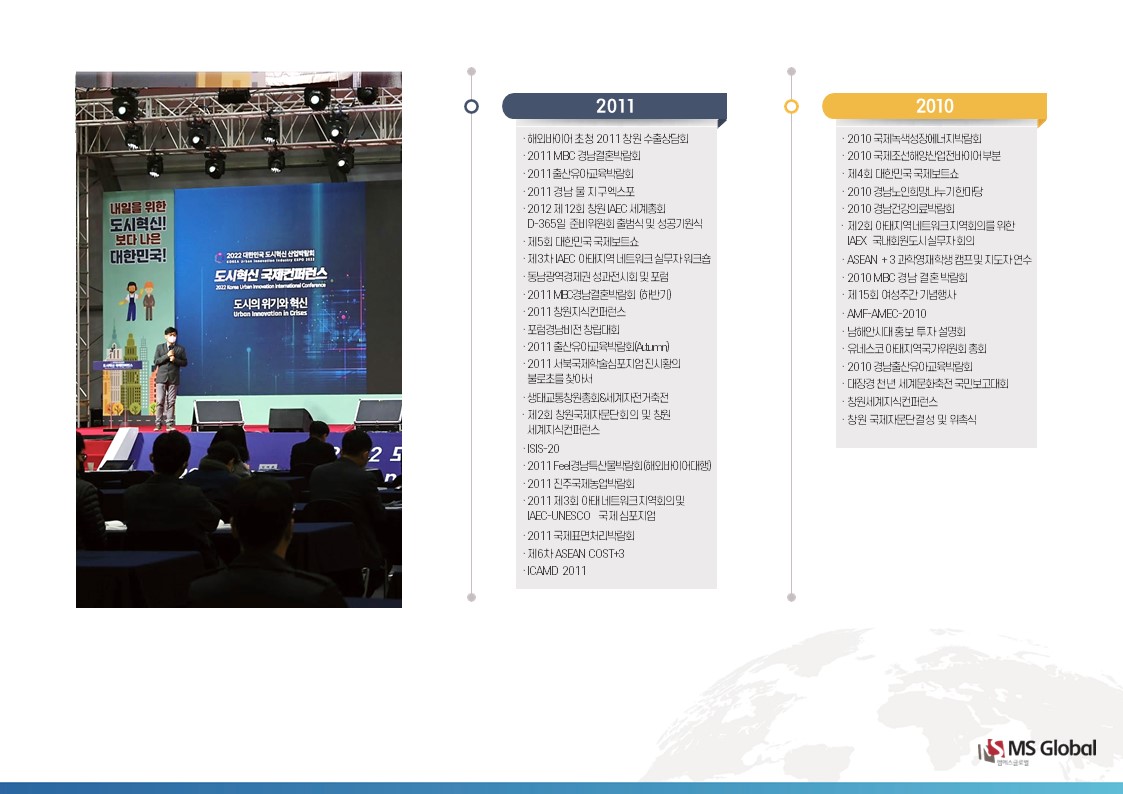The image size is (1123, 794).
Task: Select '2010 국제녹색성장에너지박람회'
Action: pyautogui.click(x=915, y=139)
